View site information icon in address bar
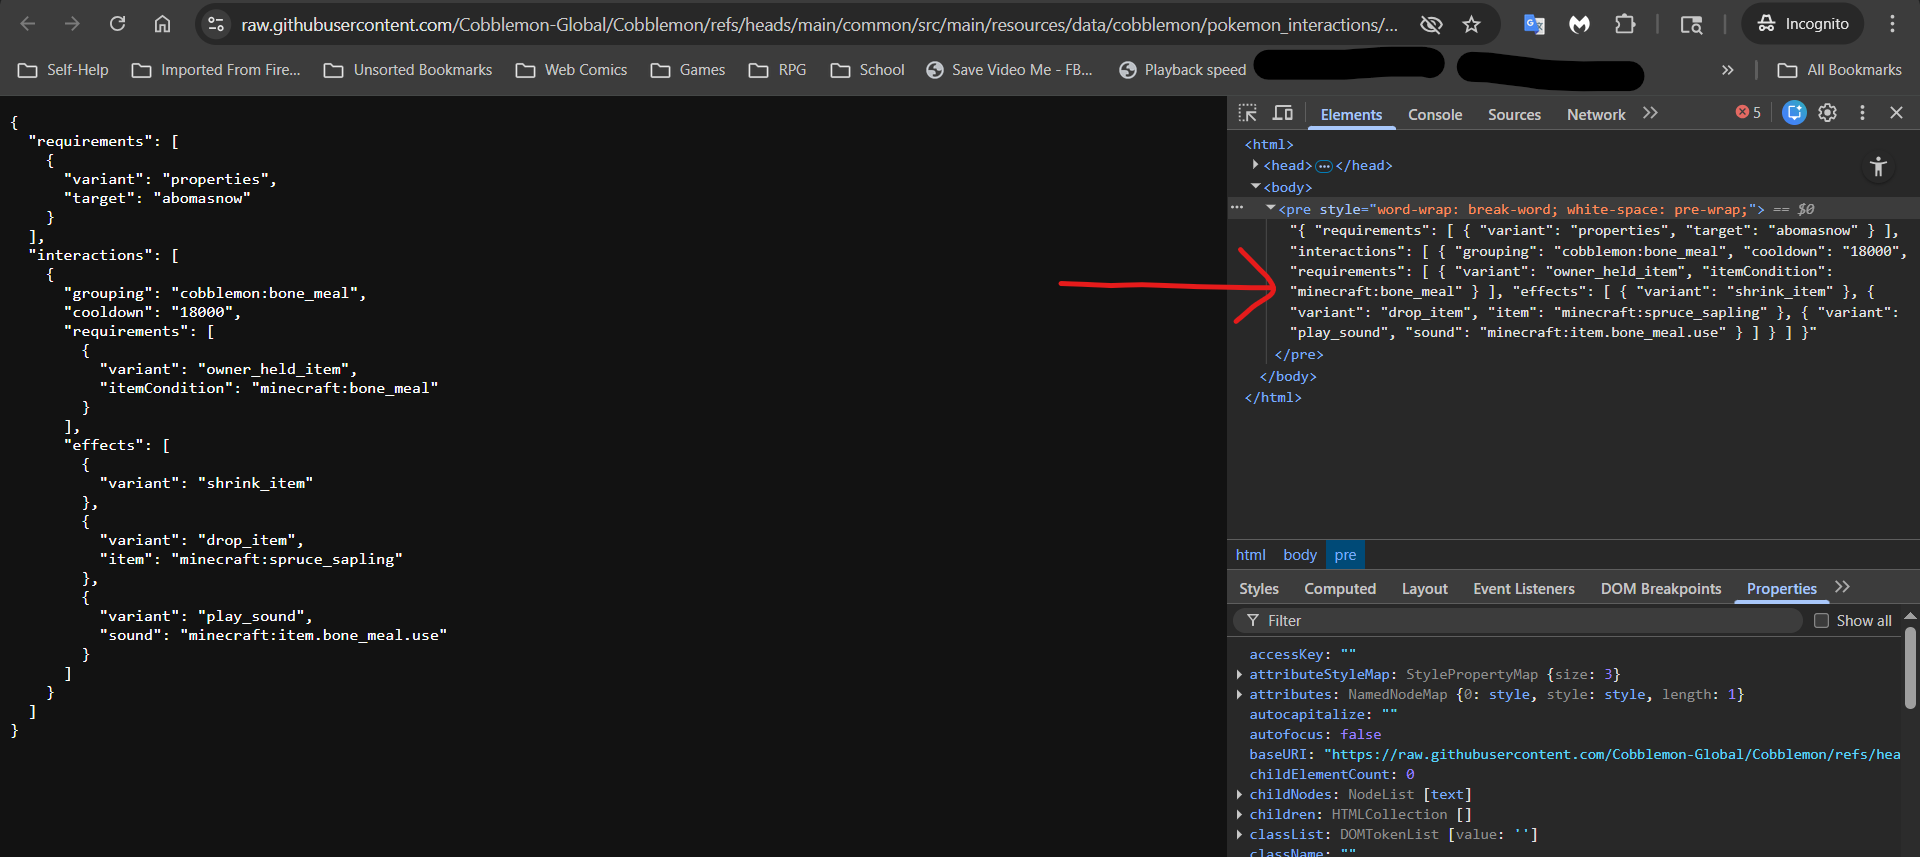This screenshot has width=1920, height=857. 216,24
